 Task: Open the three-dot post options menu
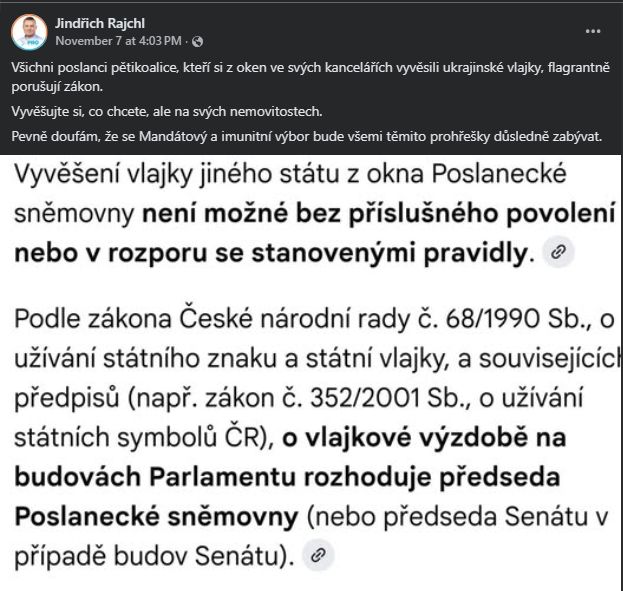pyautogui.click(x=593, y=31)
